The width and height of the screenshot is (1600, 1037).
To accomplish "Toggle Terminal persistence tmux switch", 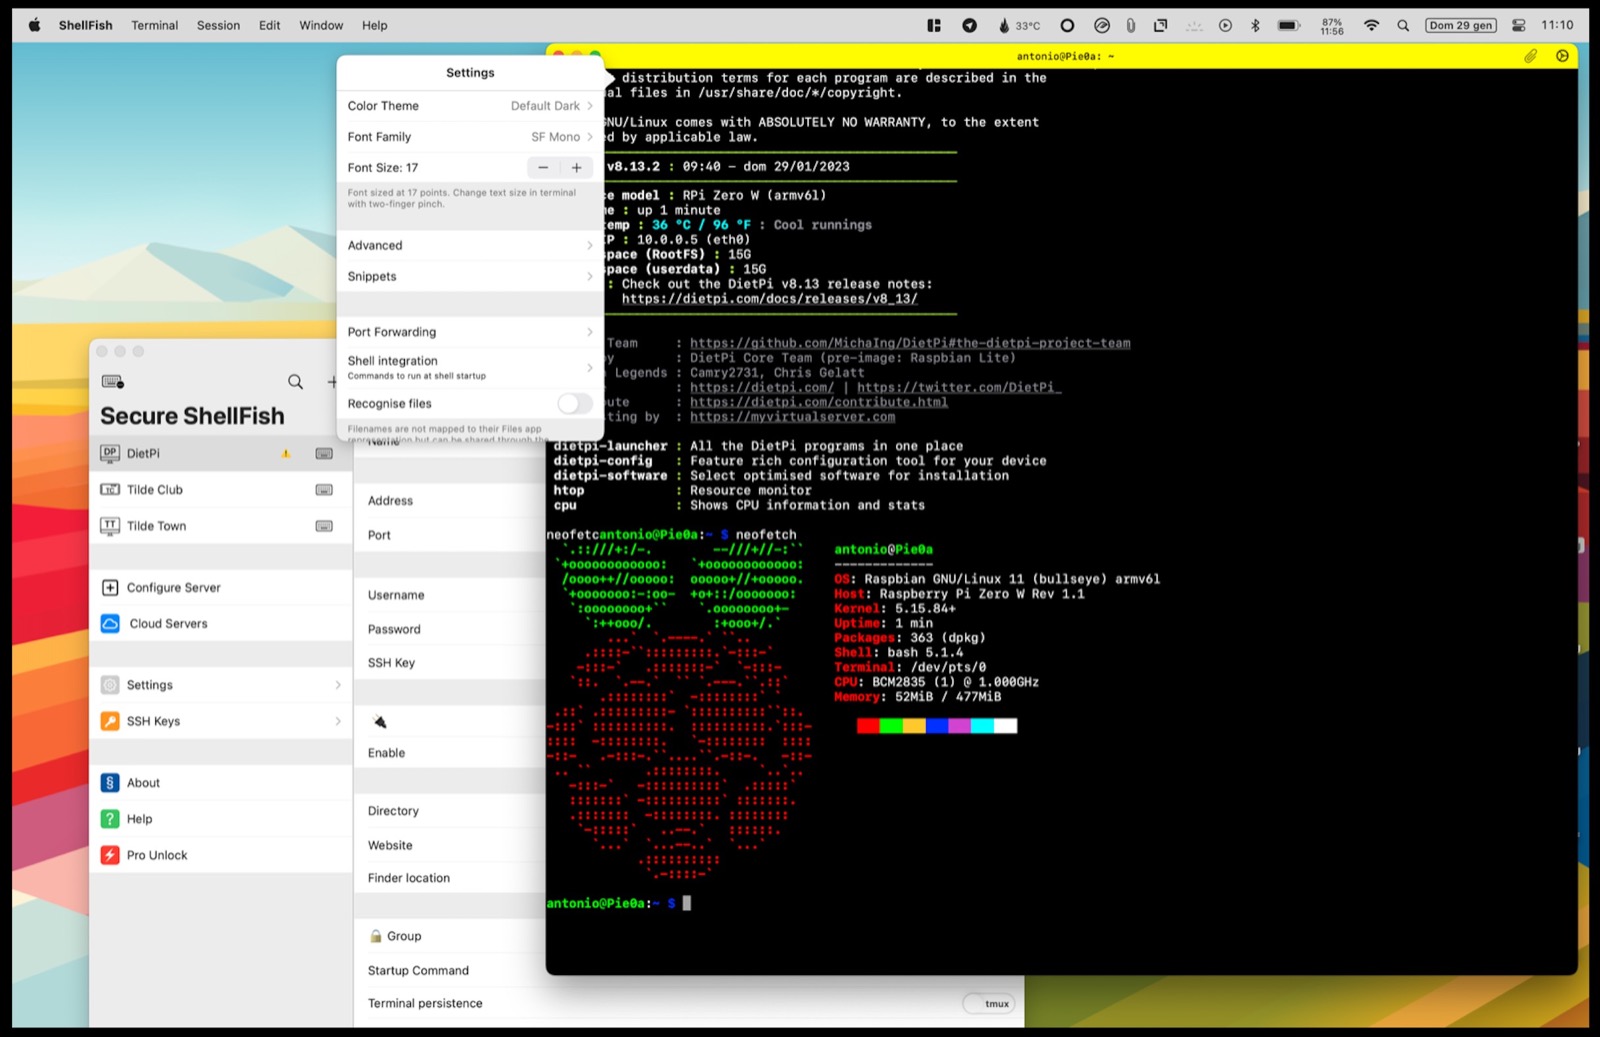I will pos(989,1004).
